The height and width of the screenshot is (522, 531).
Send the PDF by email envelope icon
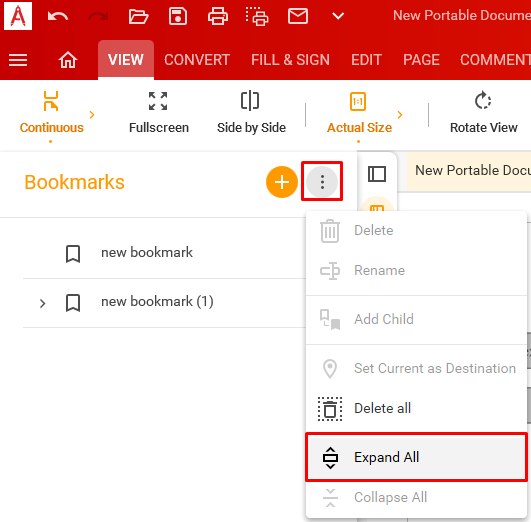click(x=298, y=16)
